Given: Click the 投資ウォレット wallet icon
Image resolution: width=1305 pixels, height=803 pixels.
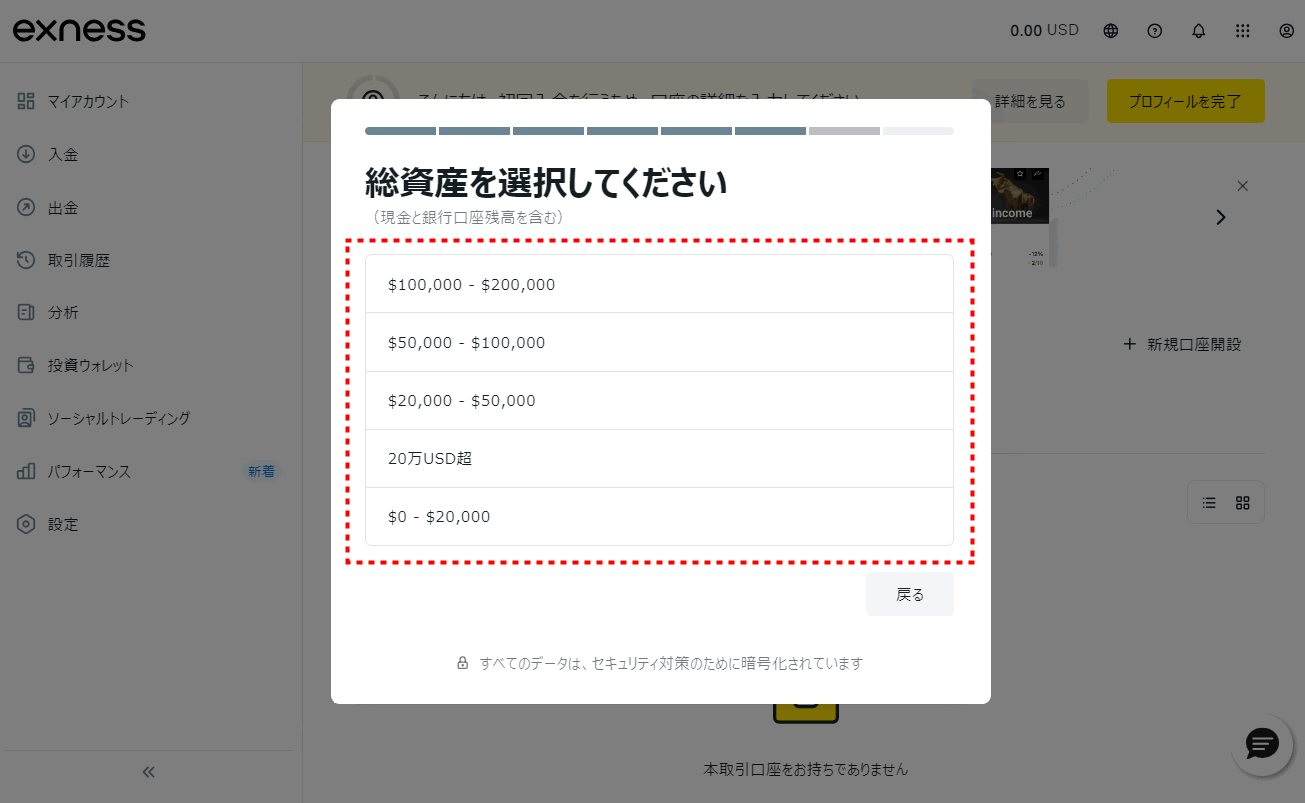Looking at the screenshot, I should point(26,365).
